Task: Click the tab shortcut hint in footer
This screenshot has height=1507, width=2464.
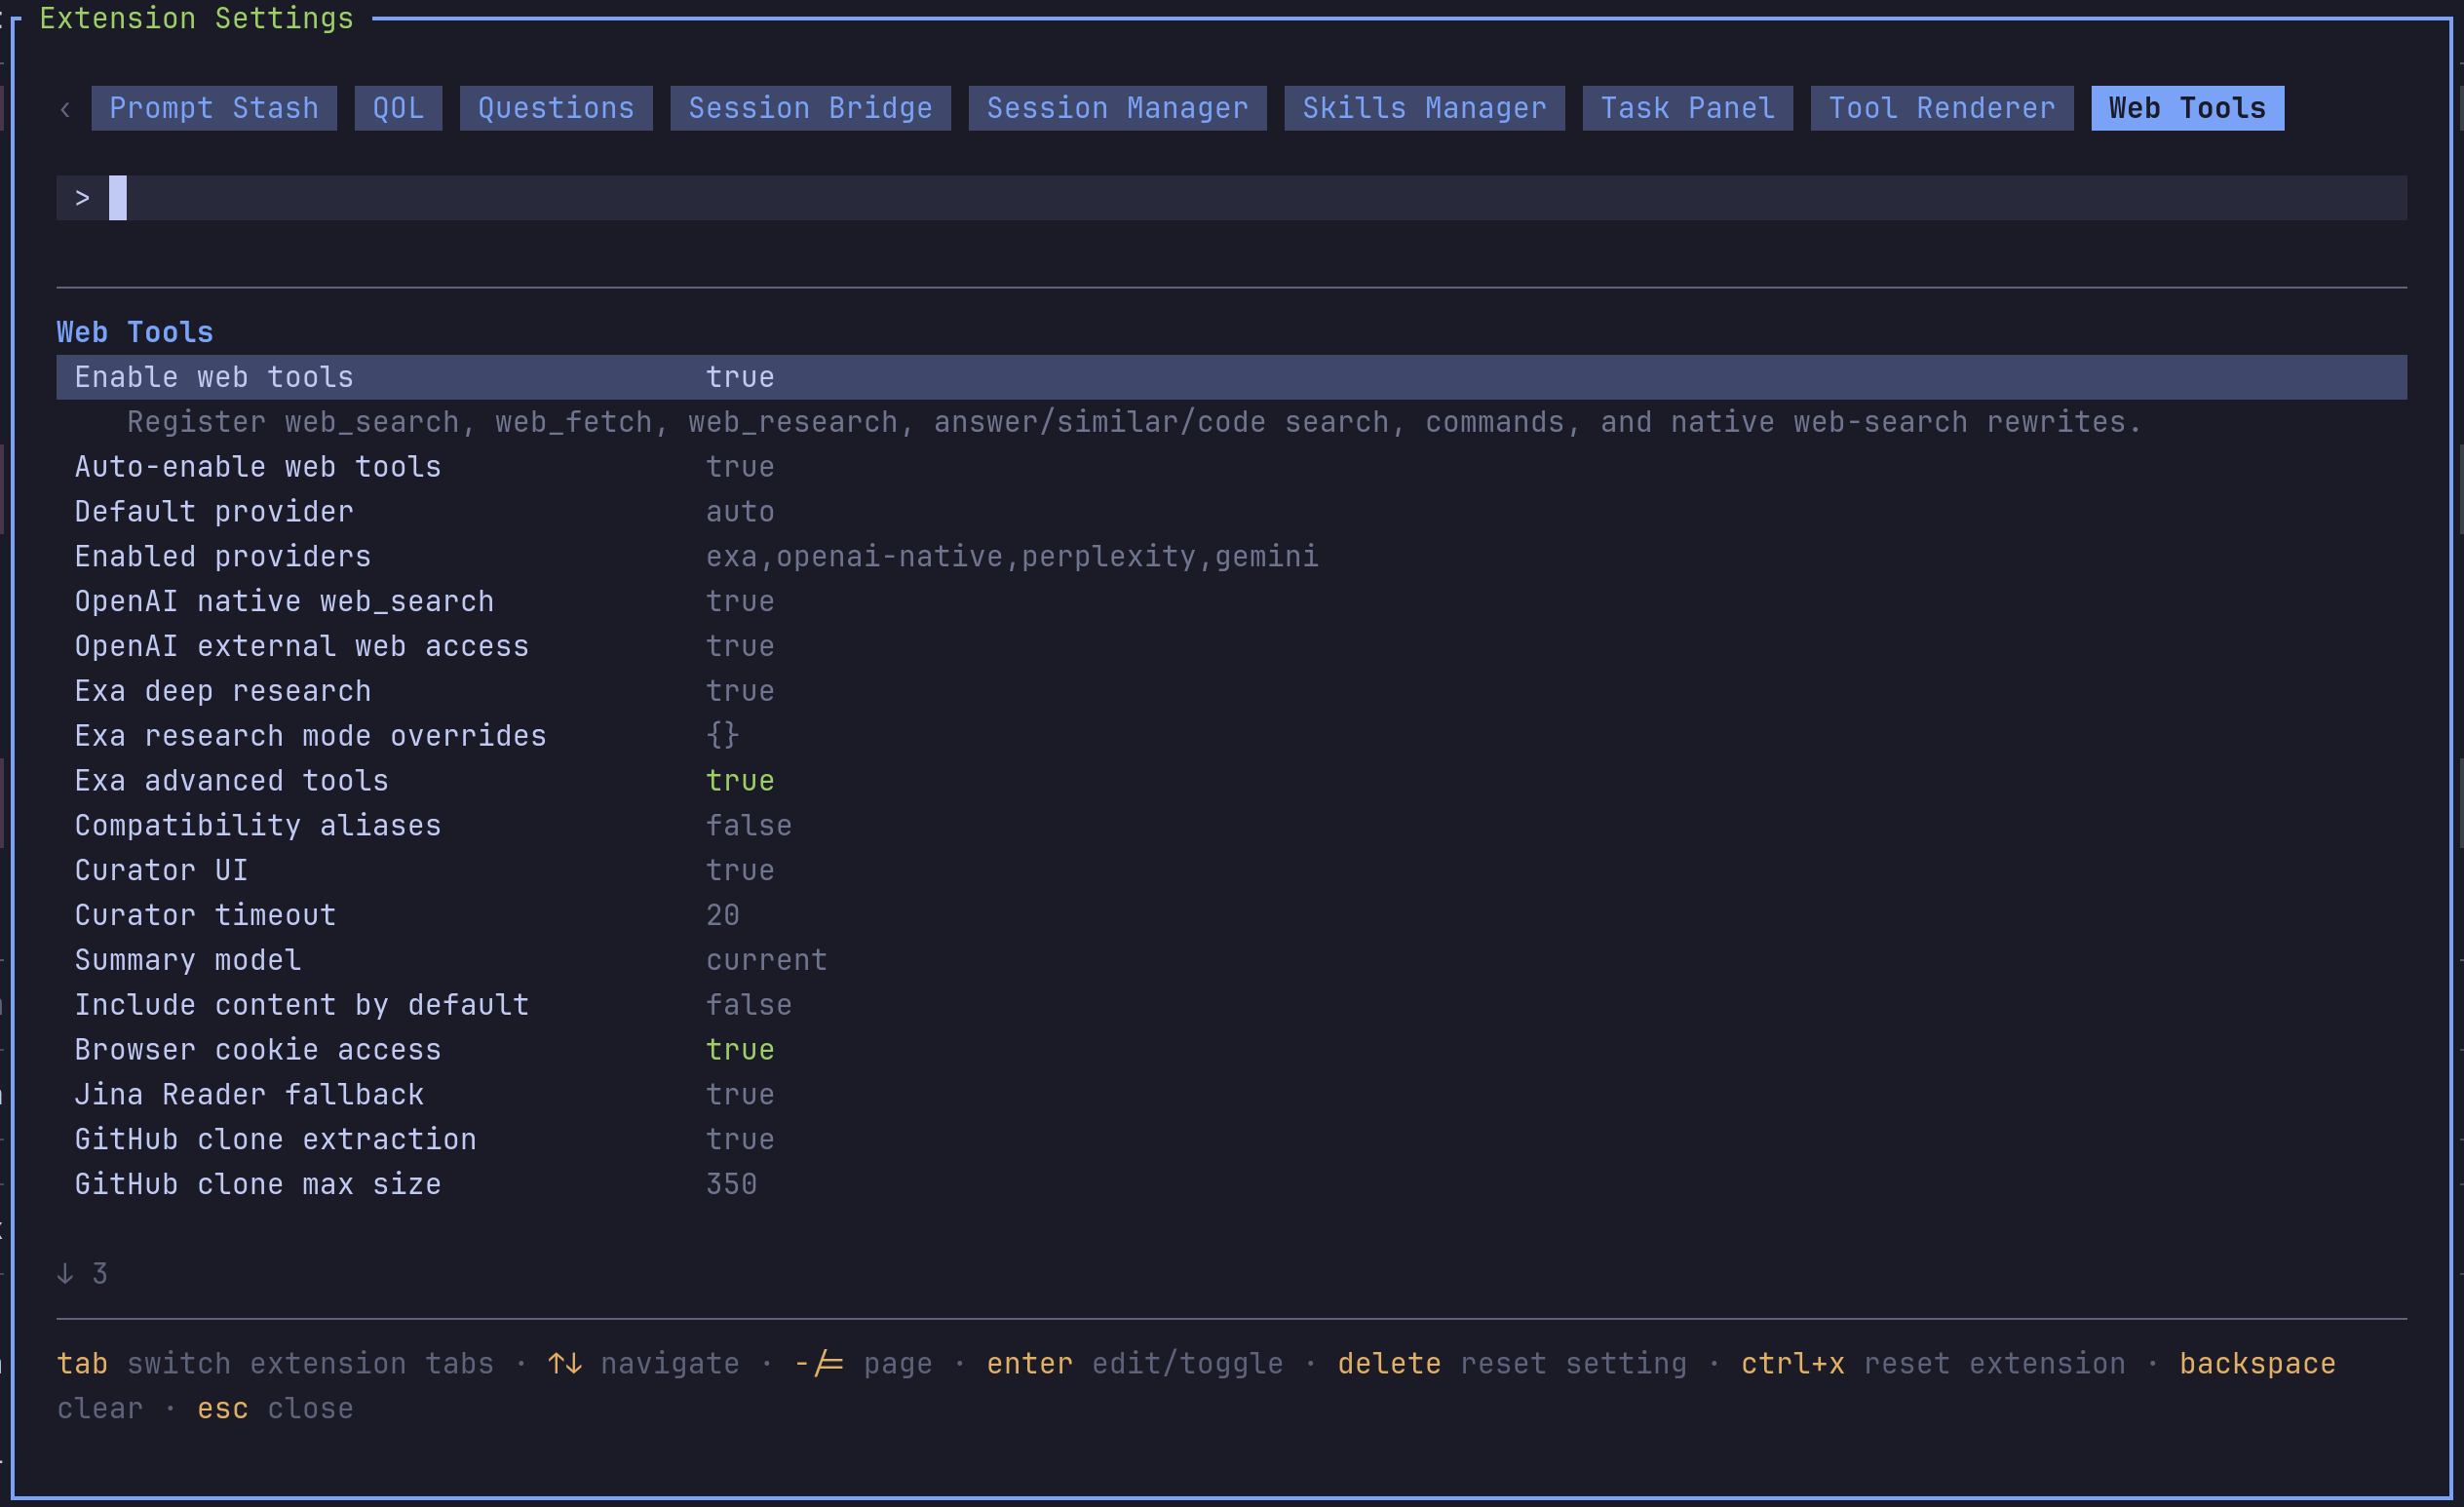Action: click(x=275, y=1364)
